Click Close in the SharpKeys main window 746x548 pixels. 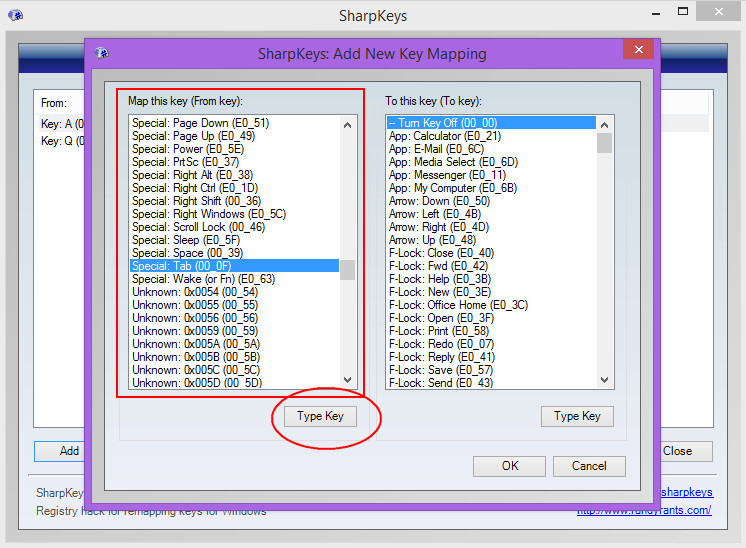[687, 451]
